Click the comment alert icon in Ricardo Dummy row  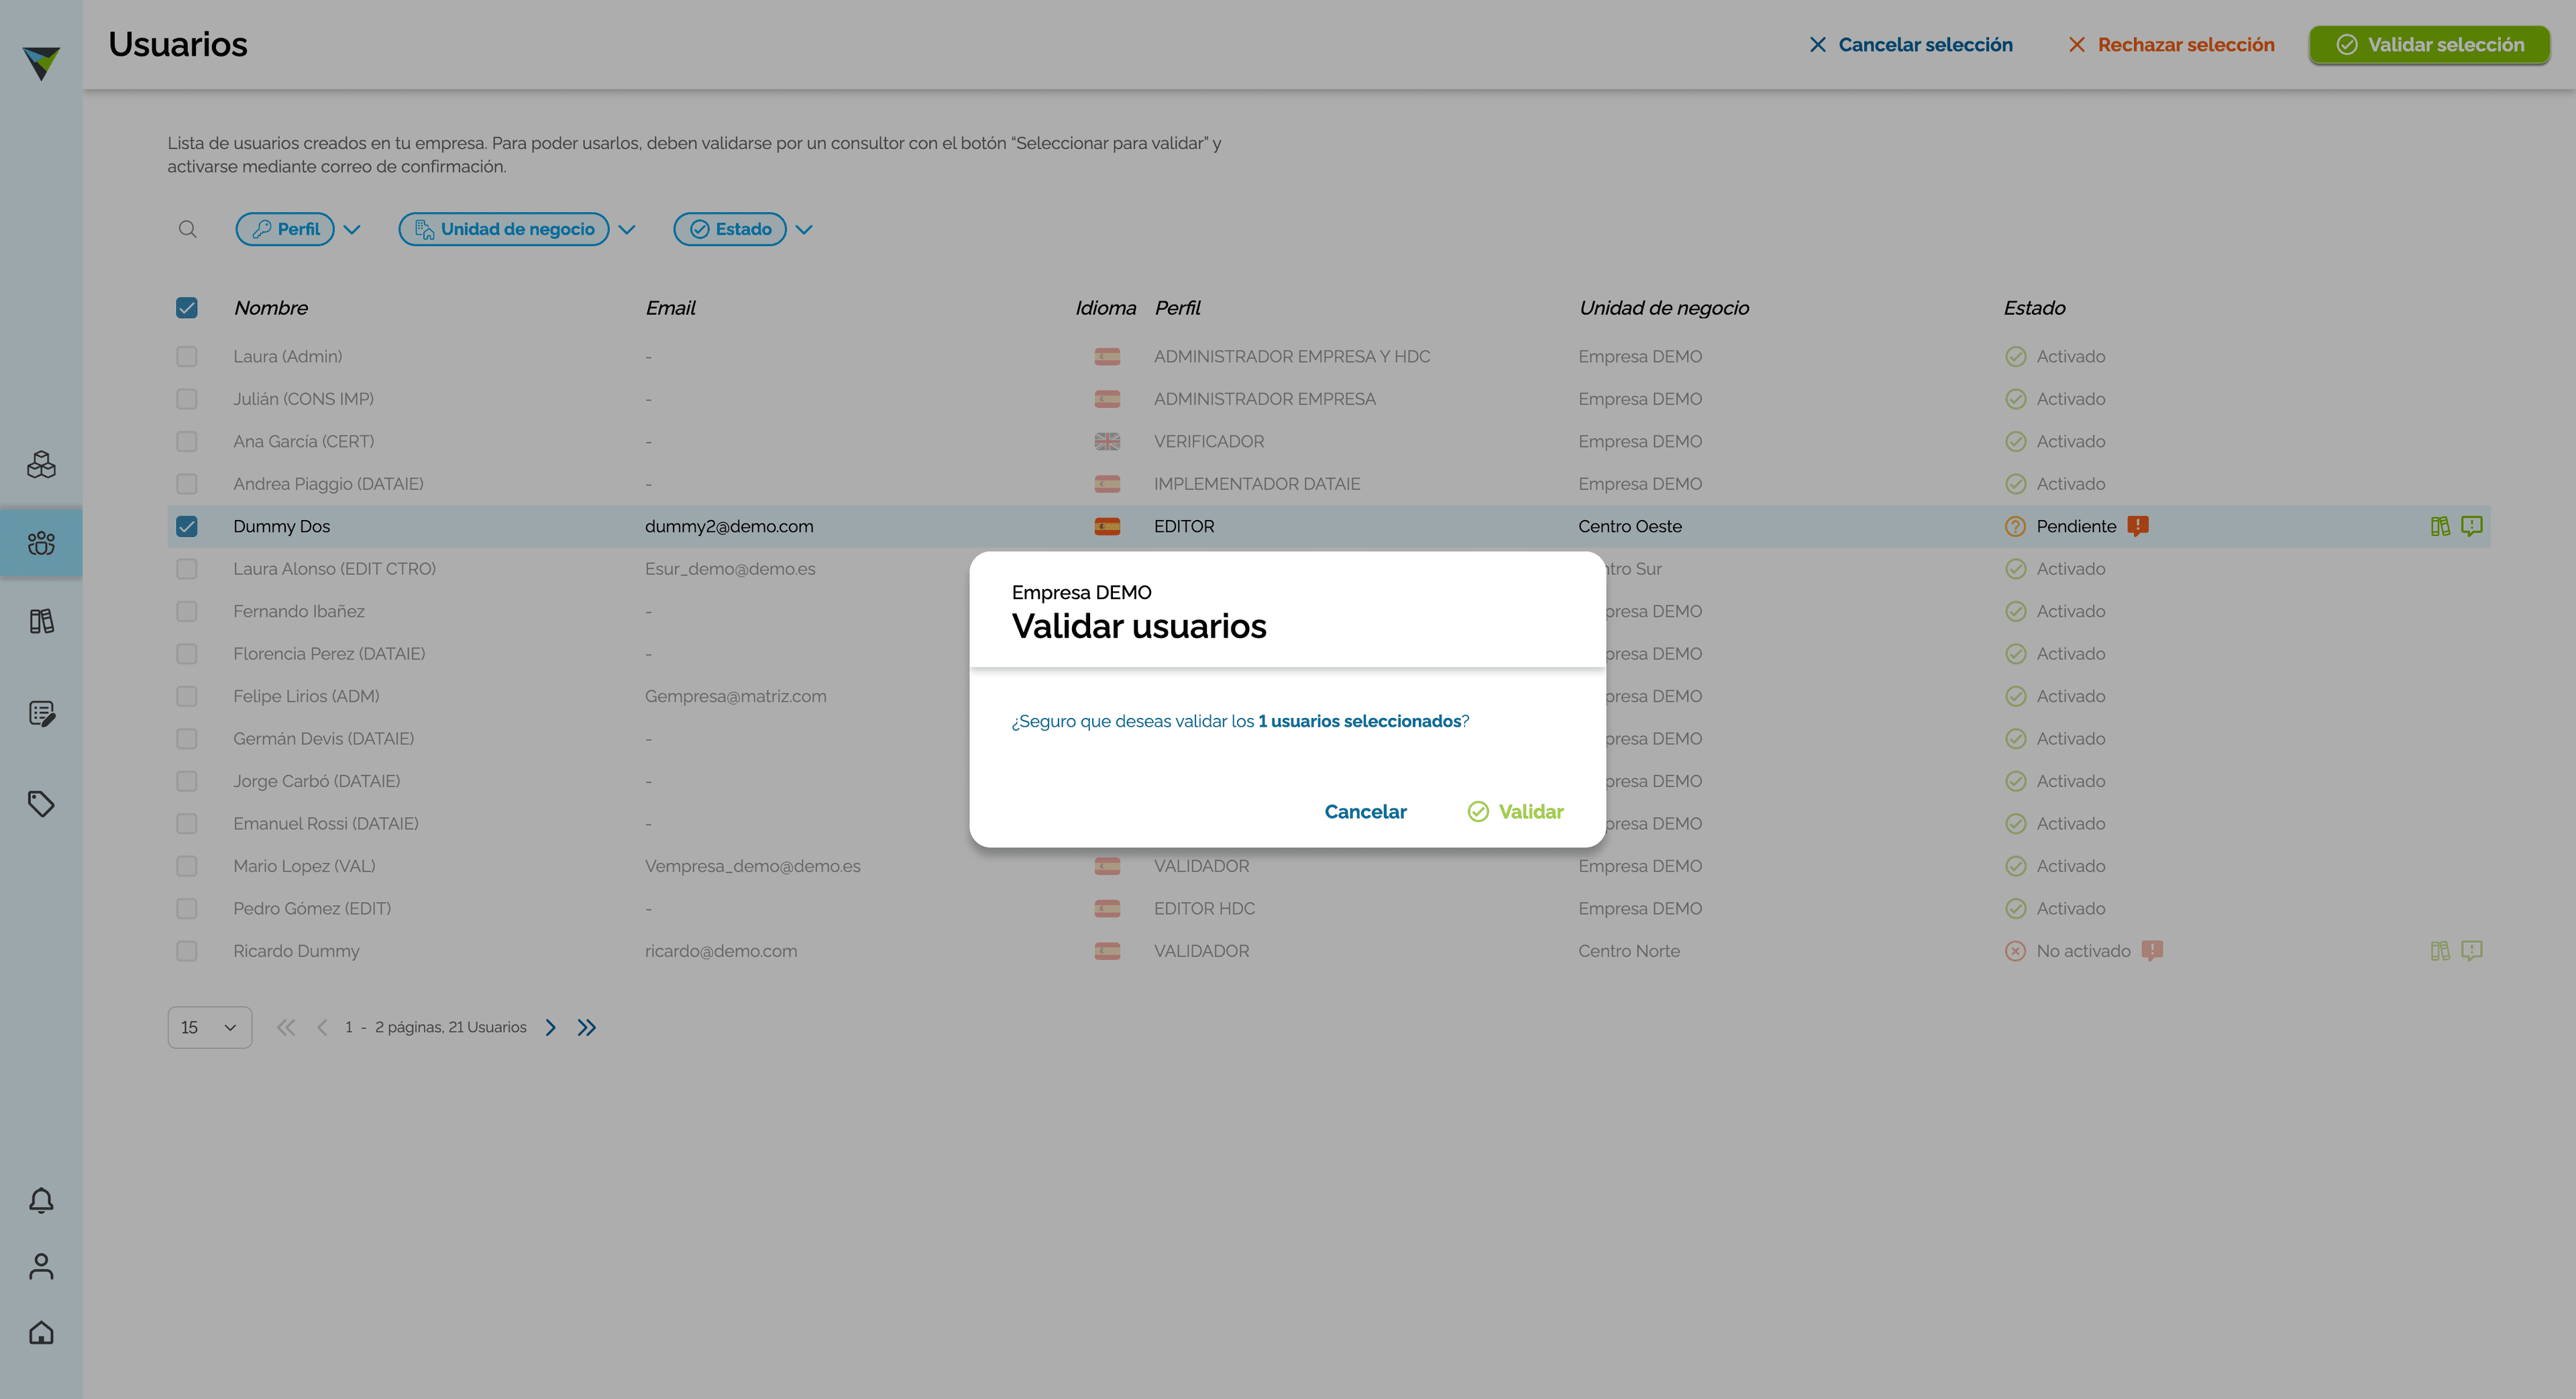pos(2472,951)
